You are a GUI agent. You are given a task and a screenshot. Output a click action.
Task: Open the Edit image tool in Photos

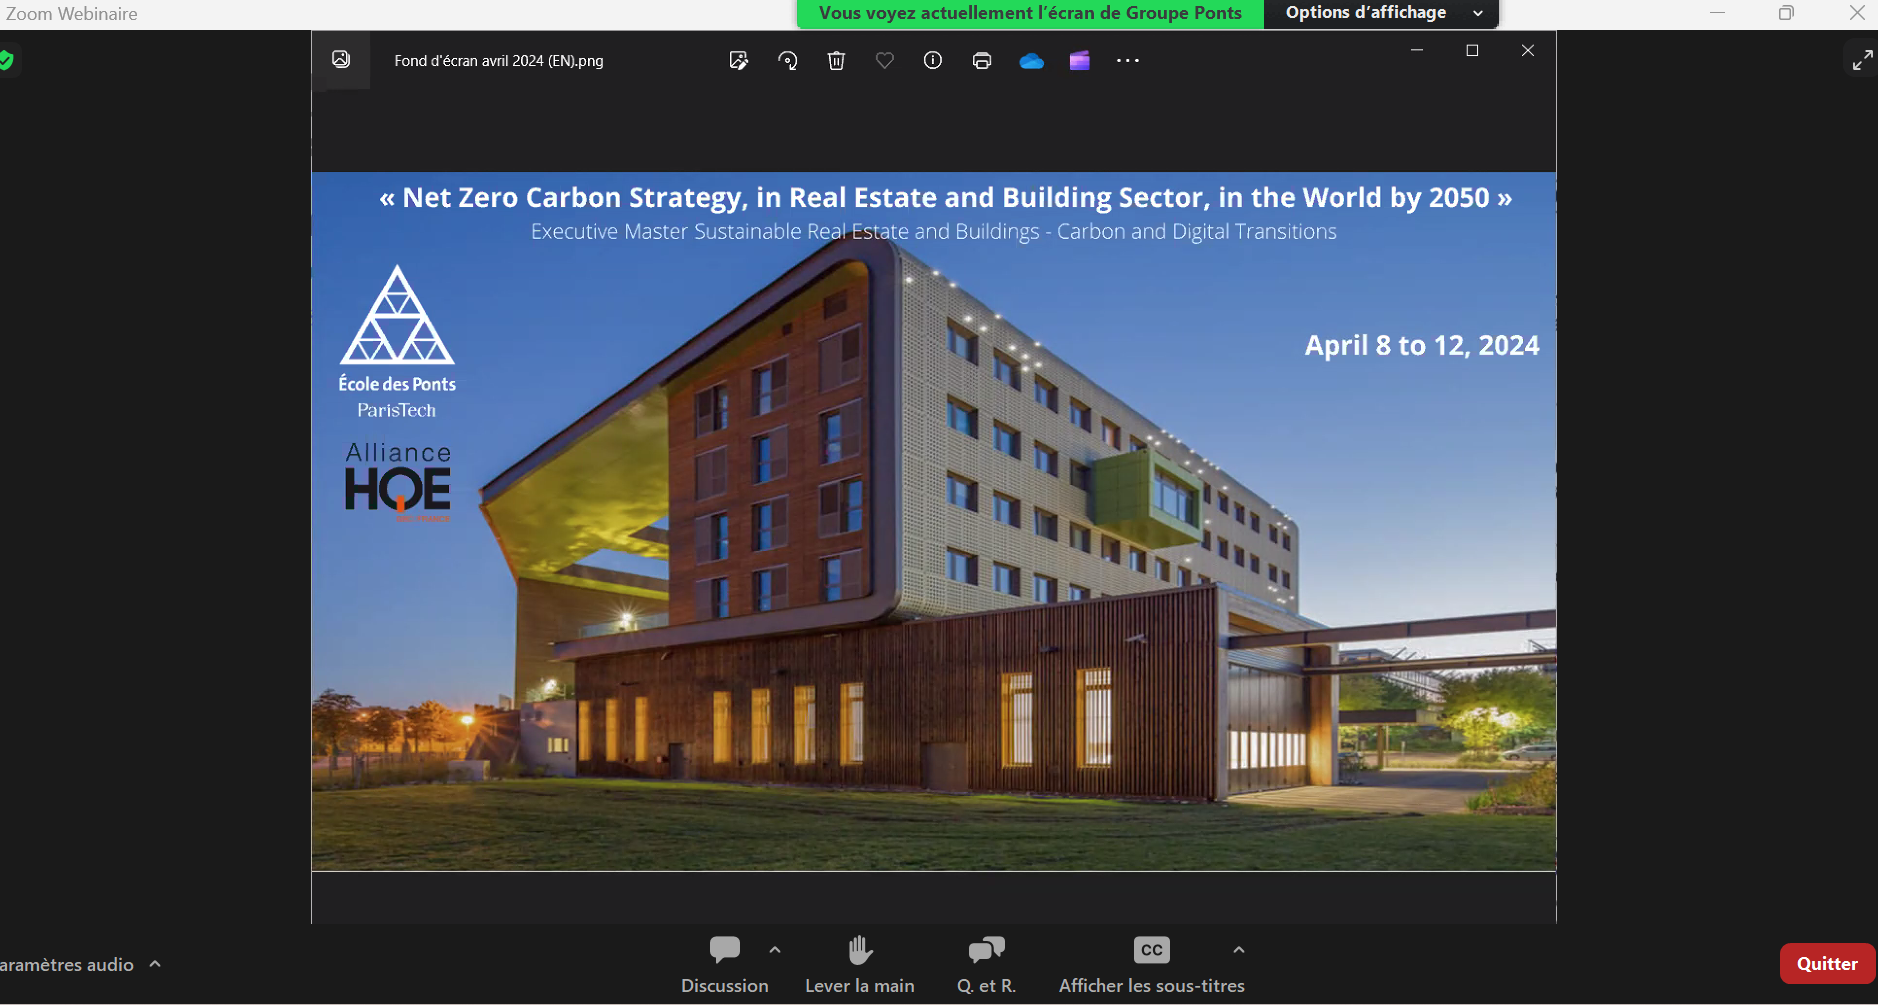739,60
